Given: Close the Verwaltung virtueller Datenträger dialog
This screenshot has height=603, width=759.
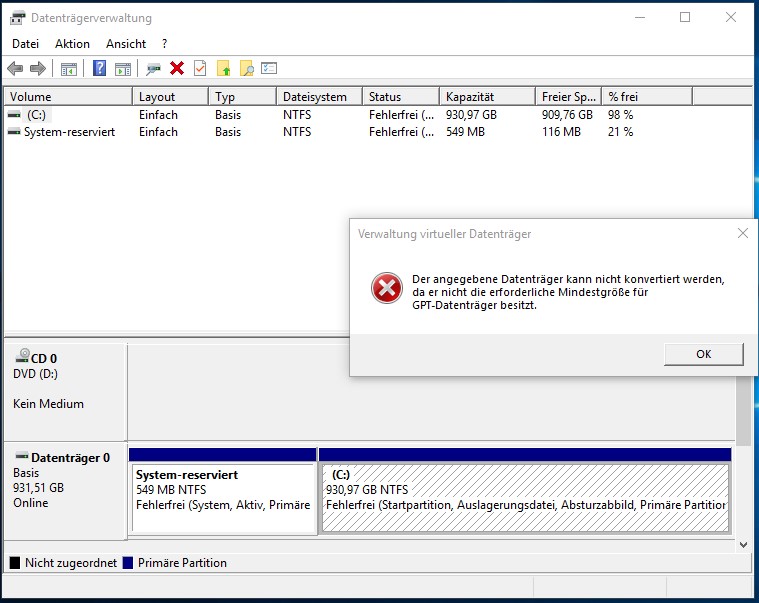Looking at the screenshot, I should [743, 233].
